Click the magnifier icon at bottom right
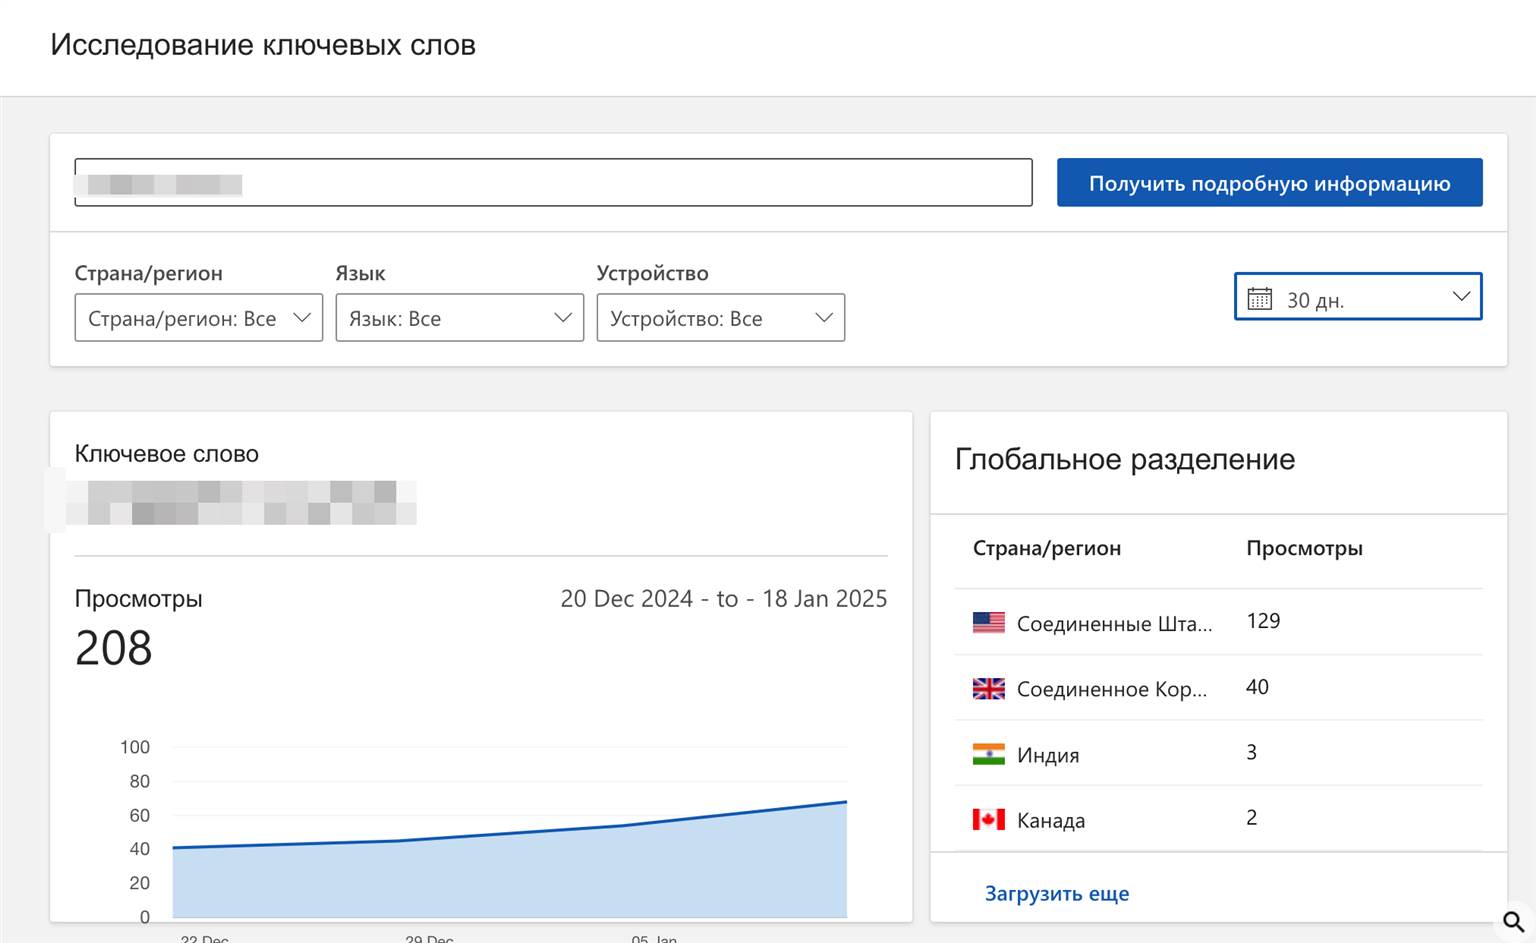The width and height of the screenshot is (1536, 943). pyautogui.click(x=1514, y=920)
